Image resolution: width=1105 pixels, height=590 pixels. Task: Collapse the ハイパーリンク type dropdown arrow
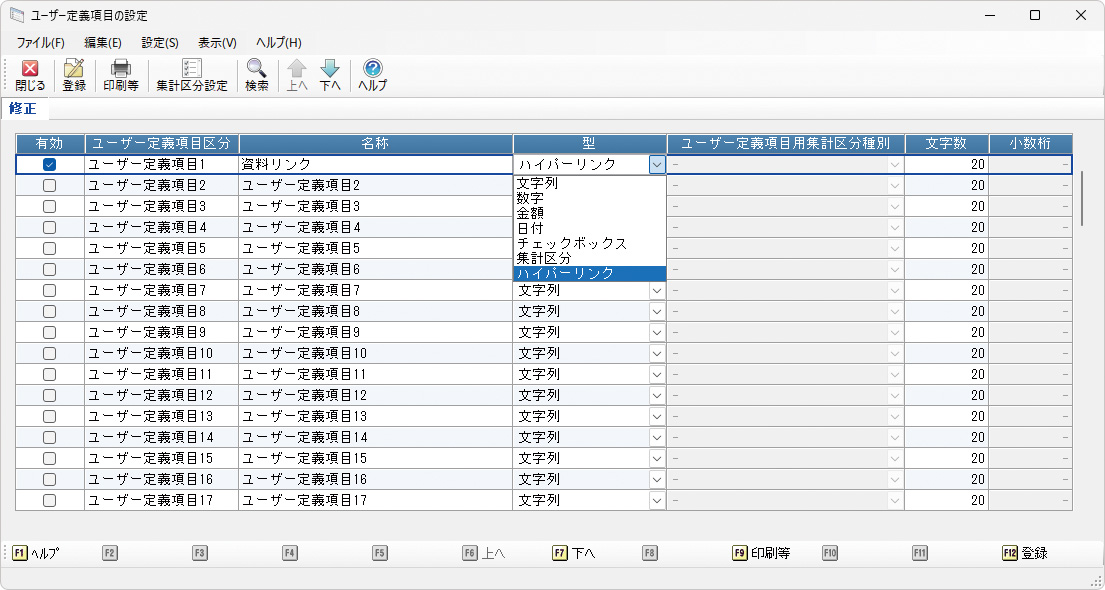tap(657, 164)
